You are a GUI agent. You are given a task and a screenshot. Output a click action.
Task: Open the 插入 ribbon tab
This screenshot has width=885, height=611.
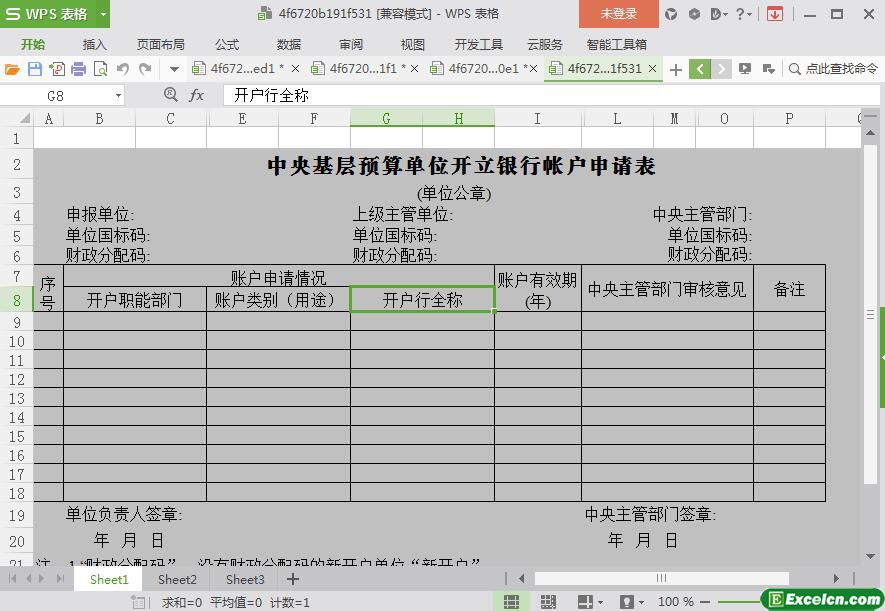(x=94, y=44)
